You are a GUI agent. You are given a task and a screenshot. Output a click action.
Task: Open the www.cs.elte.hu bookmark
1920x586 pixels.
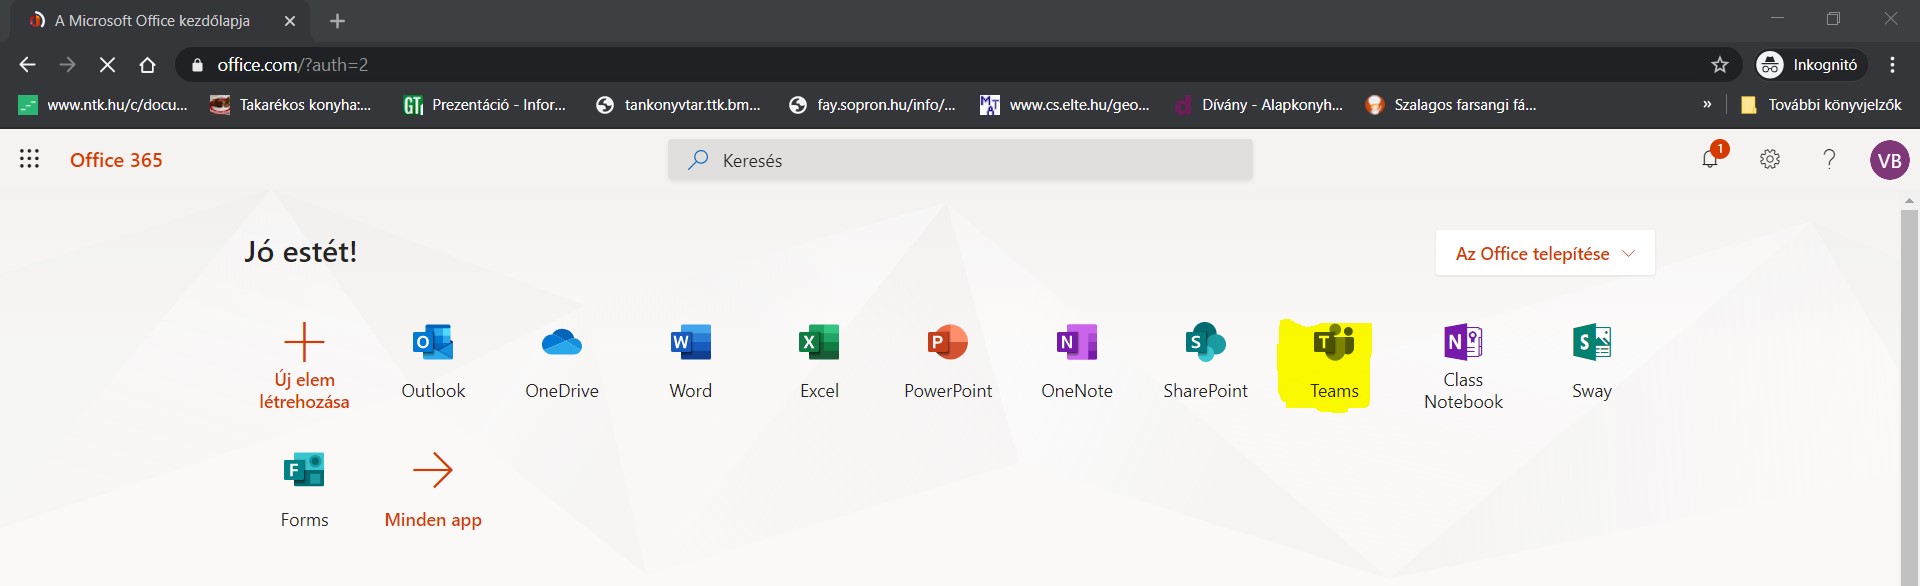pos(1065,104)
